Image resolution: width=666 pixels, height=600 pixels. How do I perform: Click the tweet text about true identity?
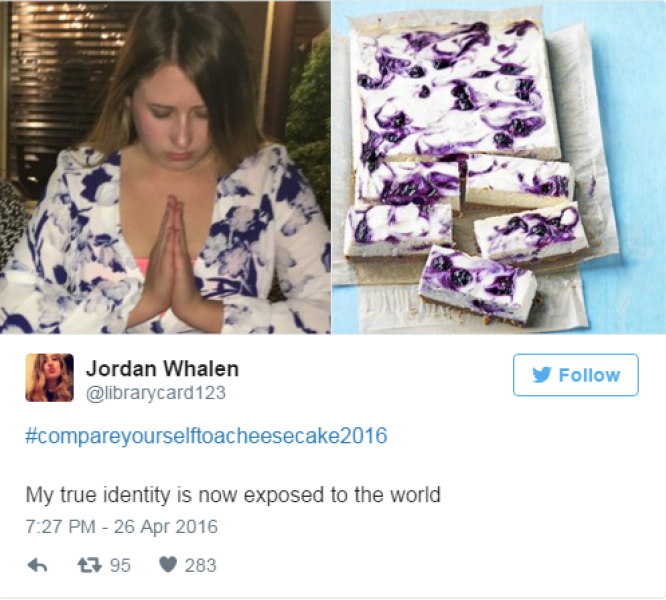click(x=233, y=495)
